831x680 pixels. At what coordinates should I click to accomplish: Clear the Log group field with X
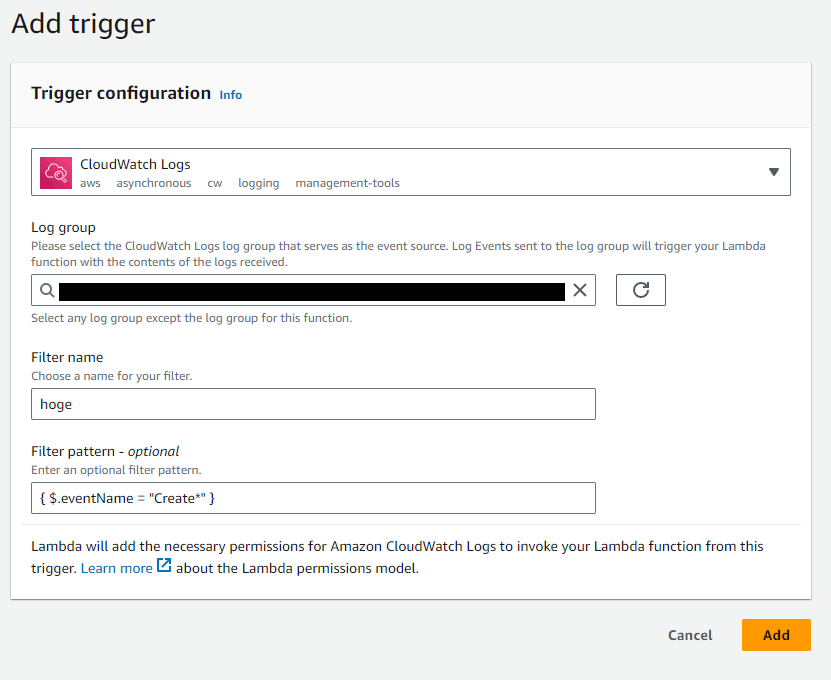coord(580,290)
